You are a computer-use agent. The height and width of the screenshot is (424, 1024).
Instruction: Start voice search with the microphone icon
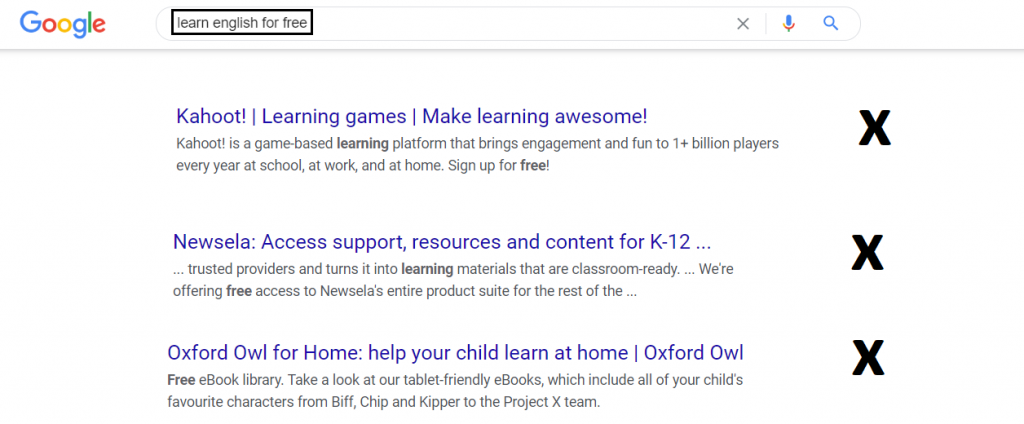789,24
